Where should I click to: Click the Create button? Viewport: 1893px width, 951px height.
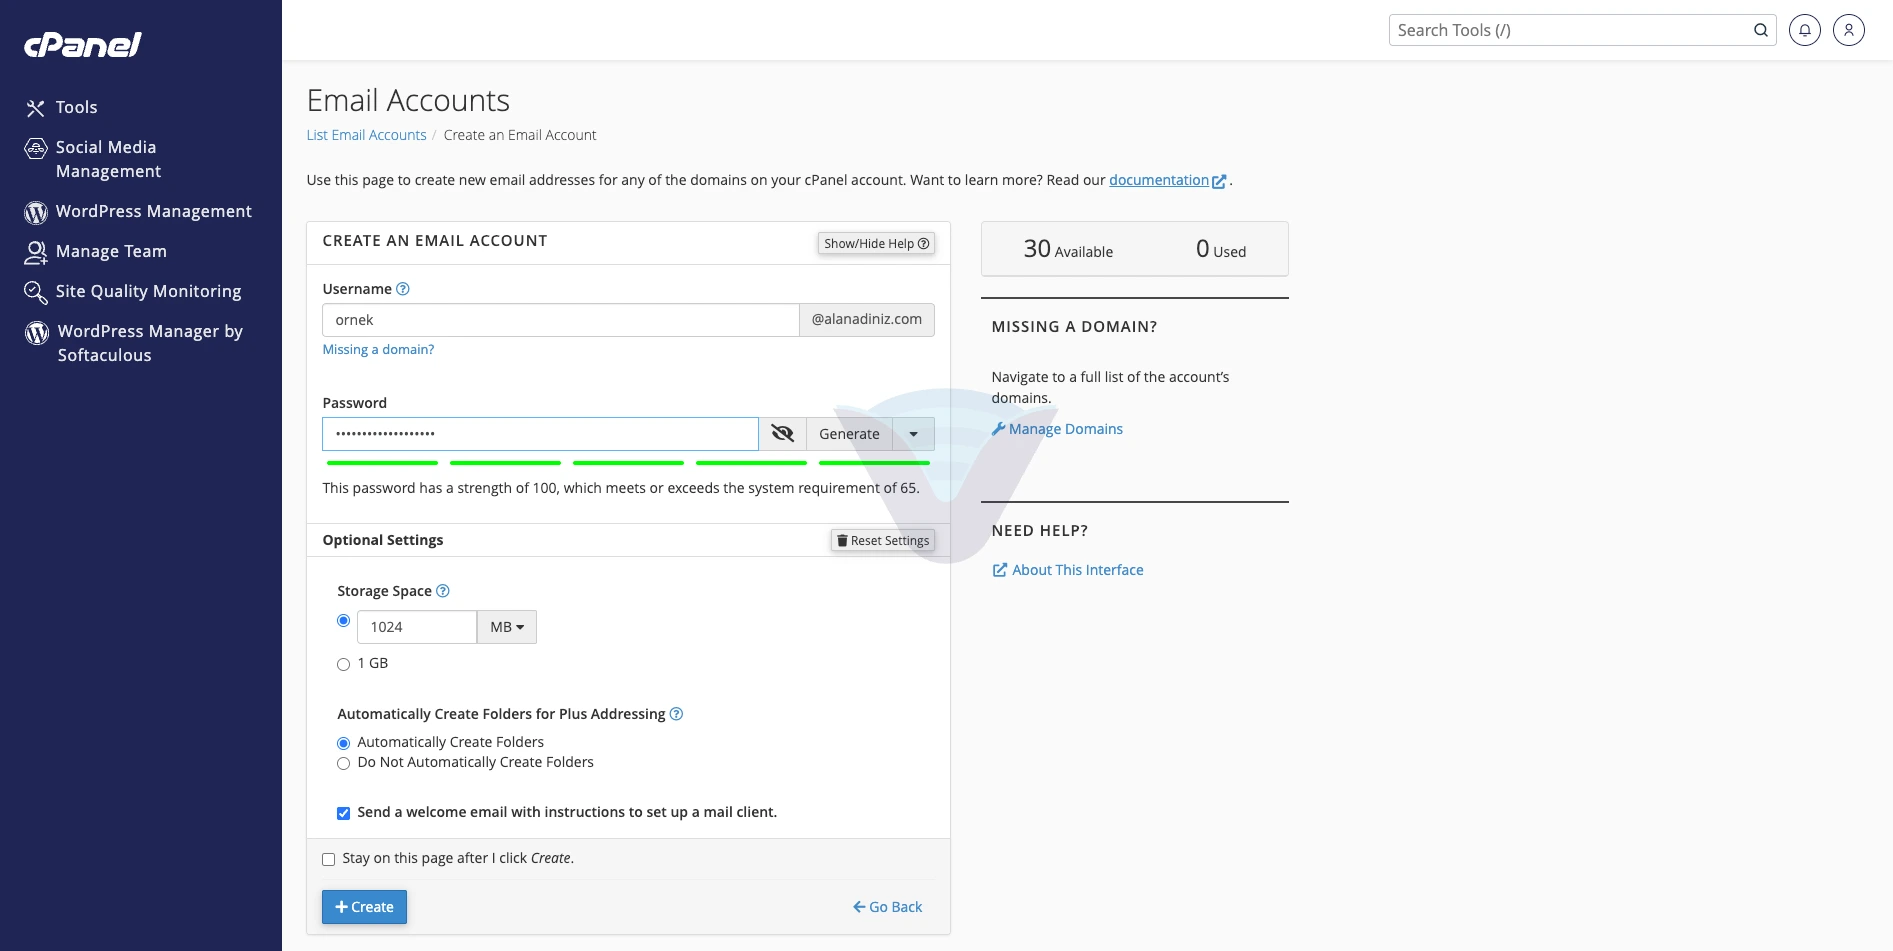click(364, 907)
